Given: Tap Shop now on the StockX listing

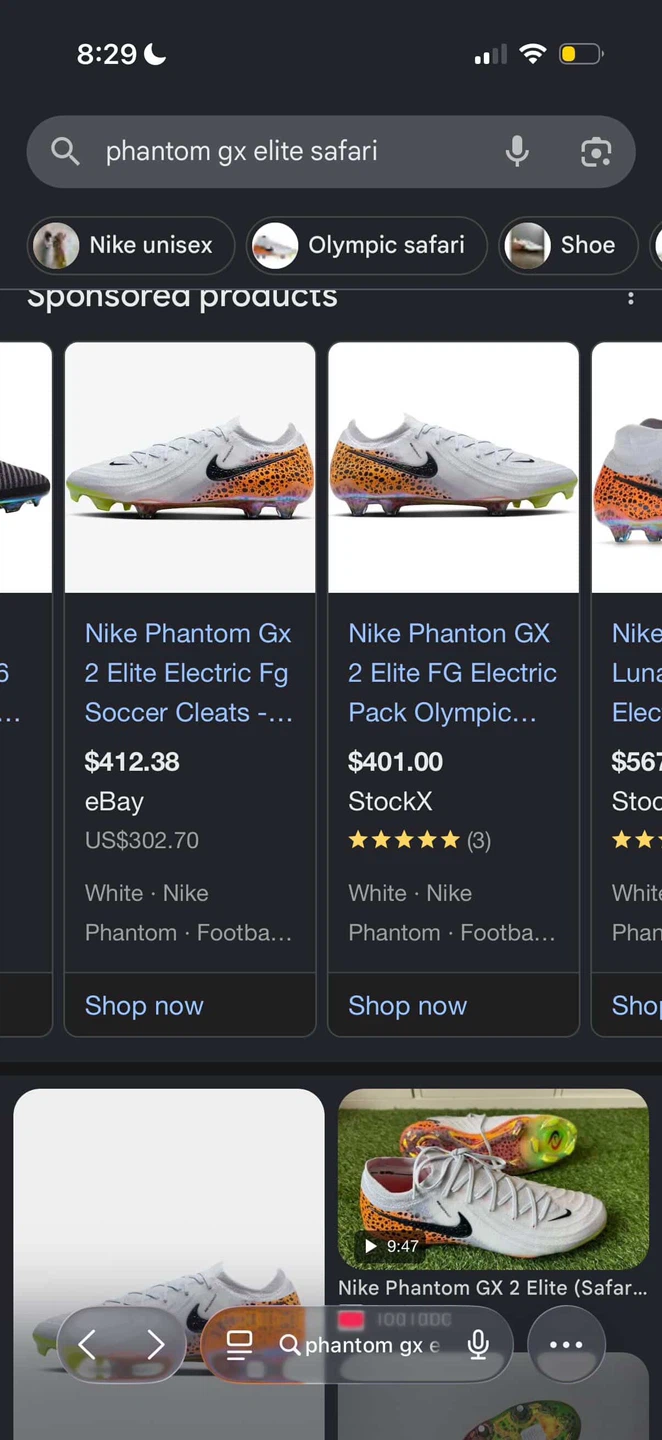Looking at the screenshot, I should pos(407,1006).
